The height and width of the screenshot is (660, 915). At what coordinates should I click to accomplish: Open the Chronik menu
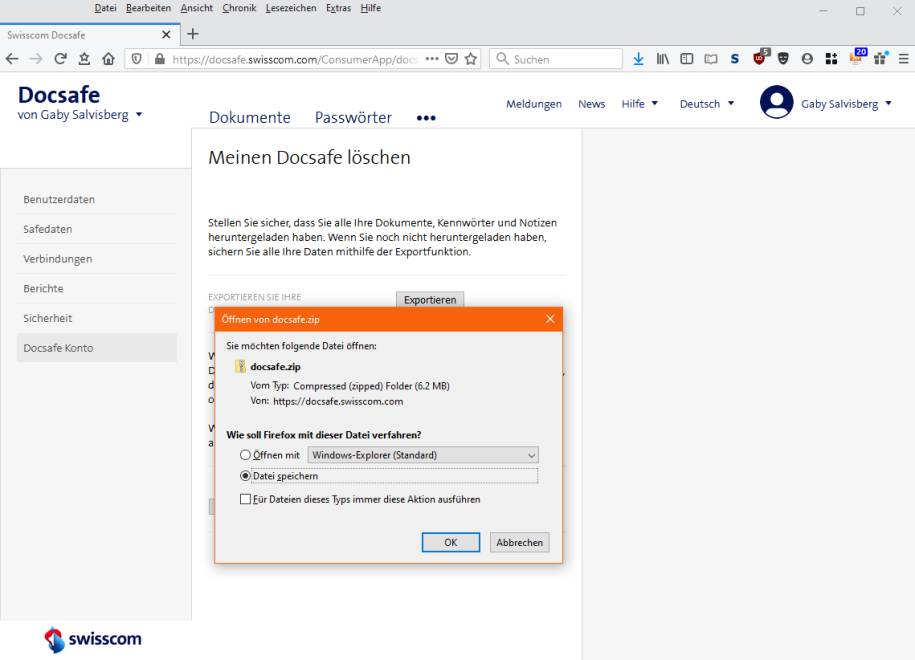point(239,8)
